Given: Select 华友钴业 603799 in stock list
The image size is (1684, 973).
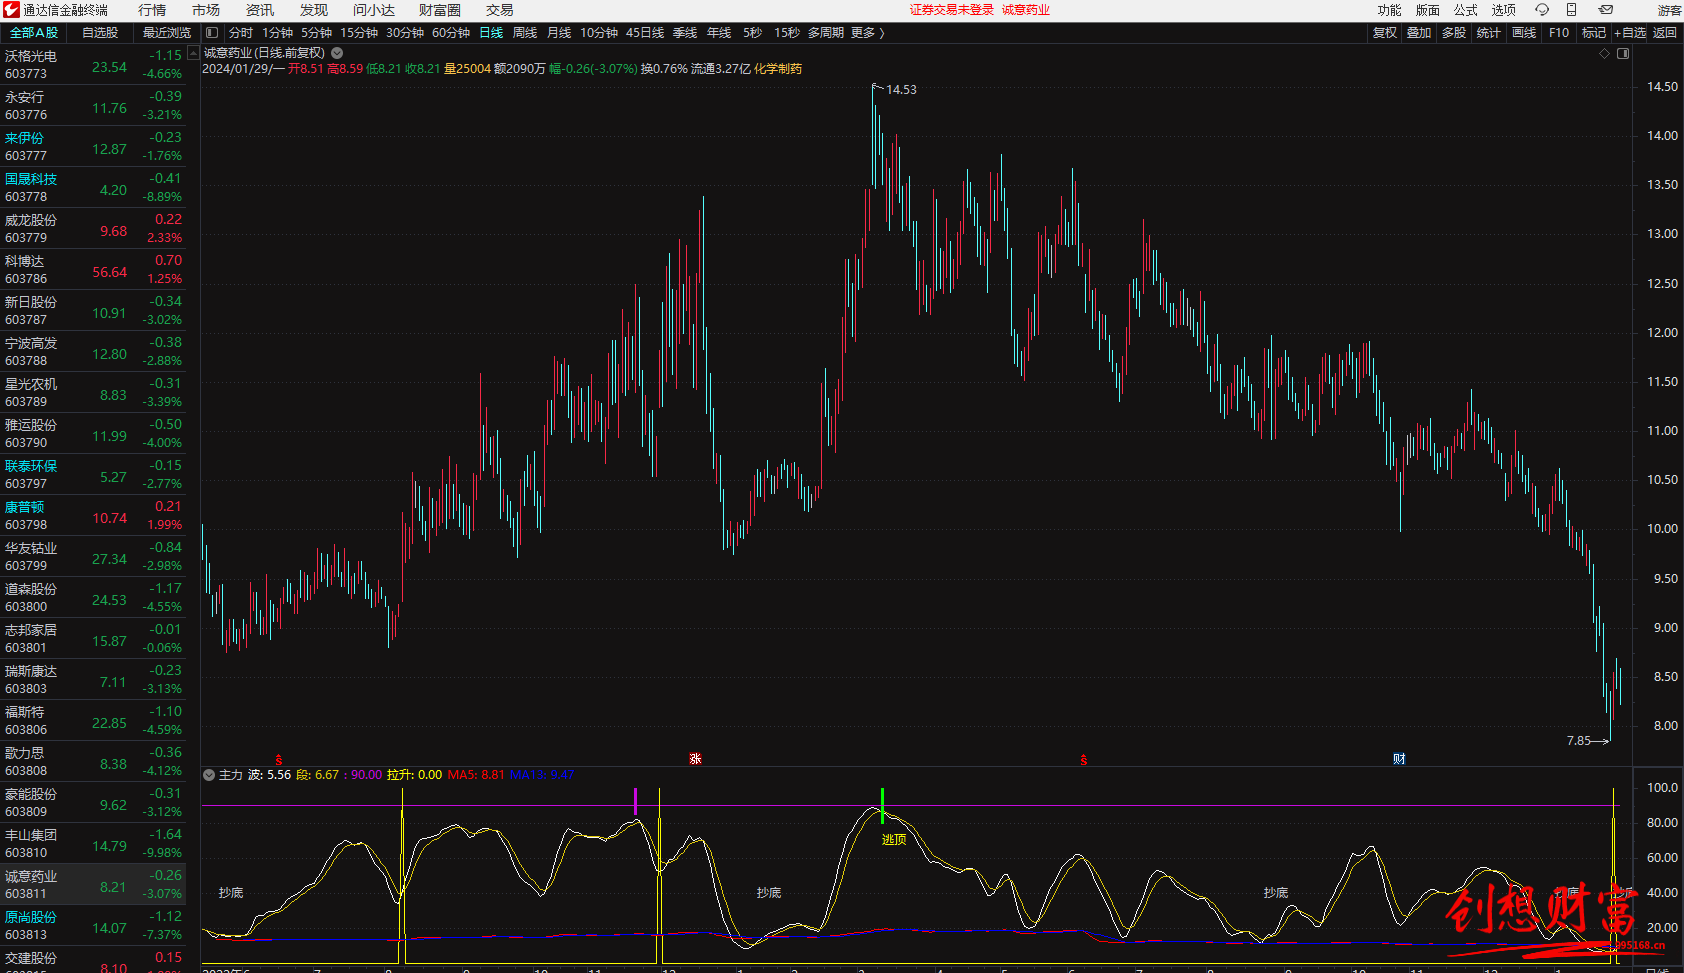Looking at the screenshot, I should (93, 557).
